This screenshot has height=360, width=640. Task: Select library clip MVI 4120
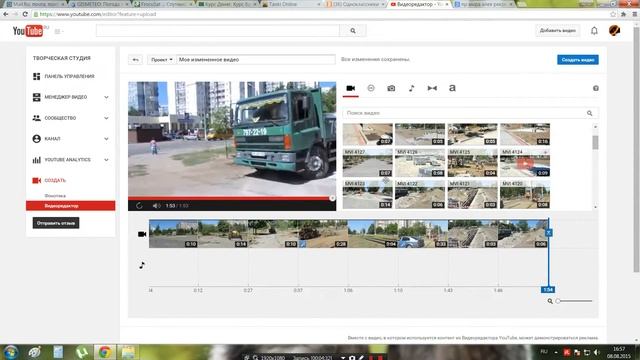pyautogui.click(x=524, y=195)
